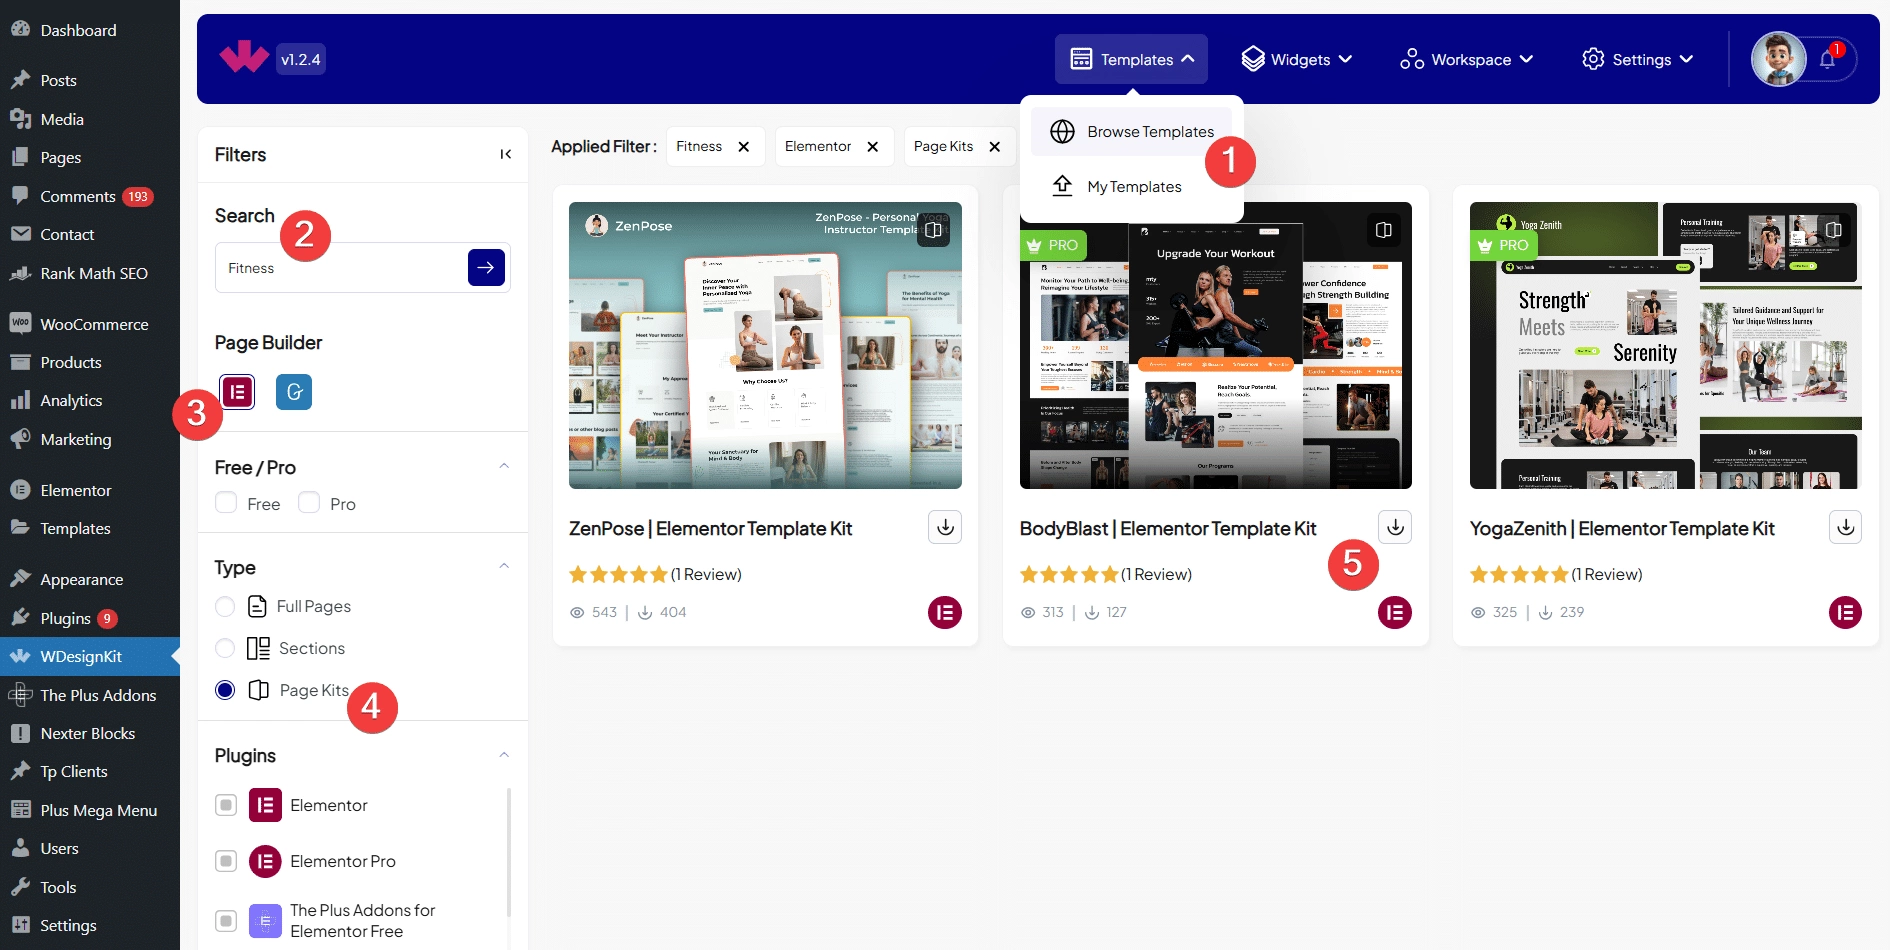Remove the Fitness applied filter
The width and height of the screenshot is (1890, 950).
[x=743, y=147]
